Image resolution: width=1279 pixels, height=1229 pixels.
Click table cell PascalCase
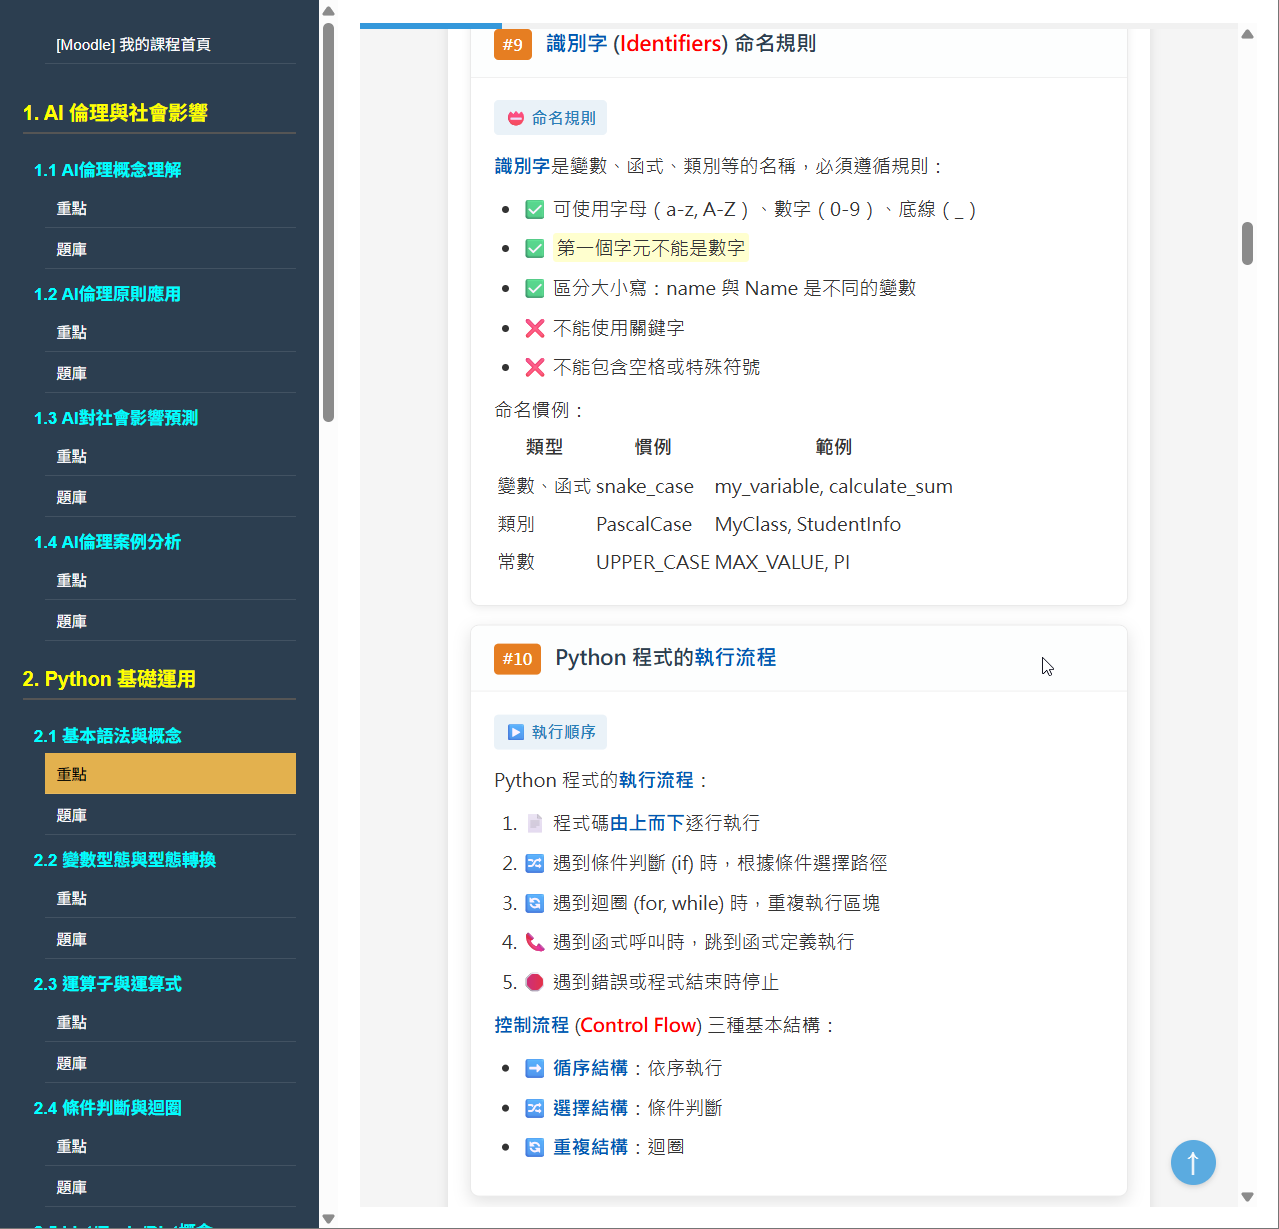(x=644, y=524)
